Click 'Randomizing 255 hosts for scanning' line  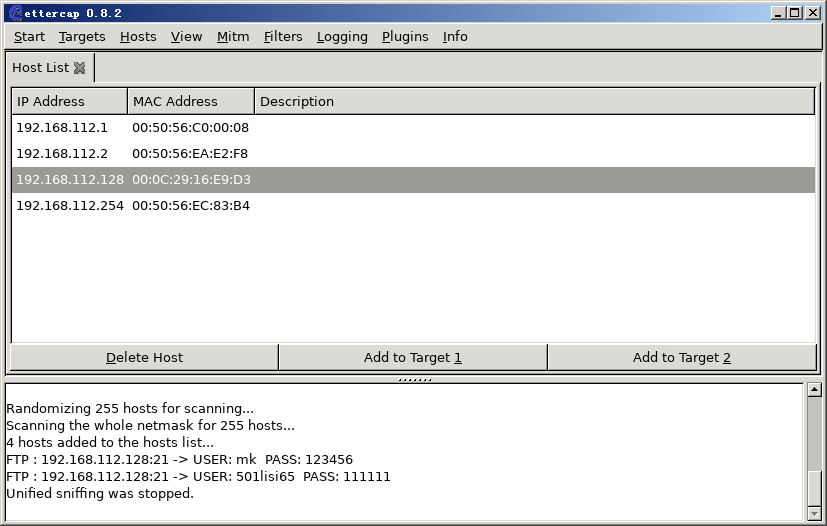[130, 408]
